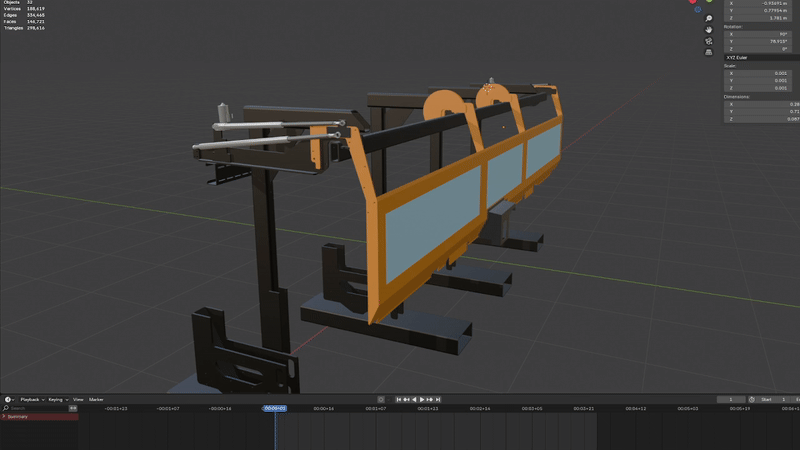The height and width of the screenshot is (450, 800).
Task: Open the Keying dropdown in timeline
Action: click(58, 399)
